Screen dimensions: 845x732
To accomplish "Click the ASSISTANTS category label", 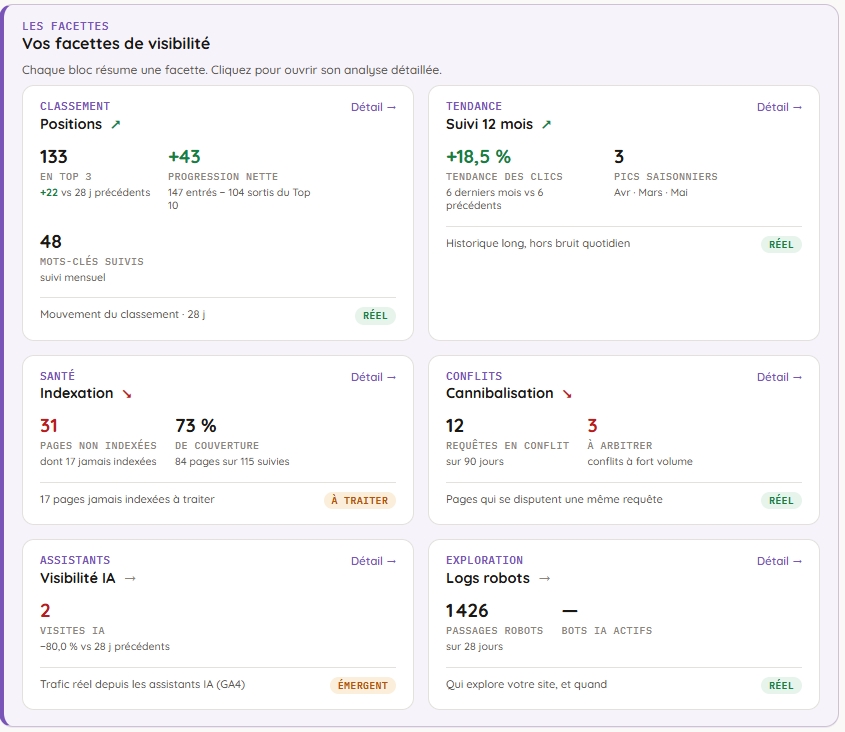I will (75, 560).
